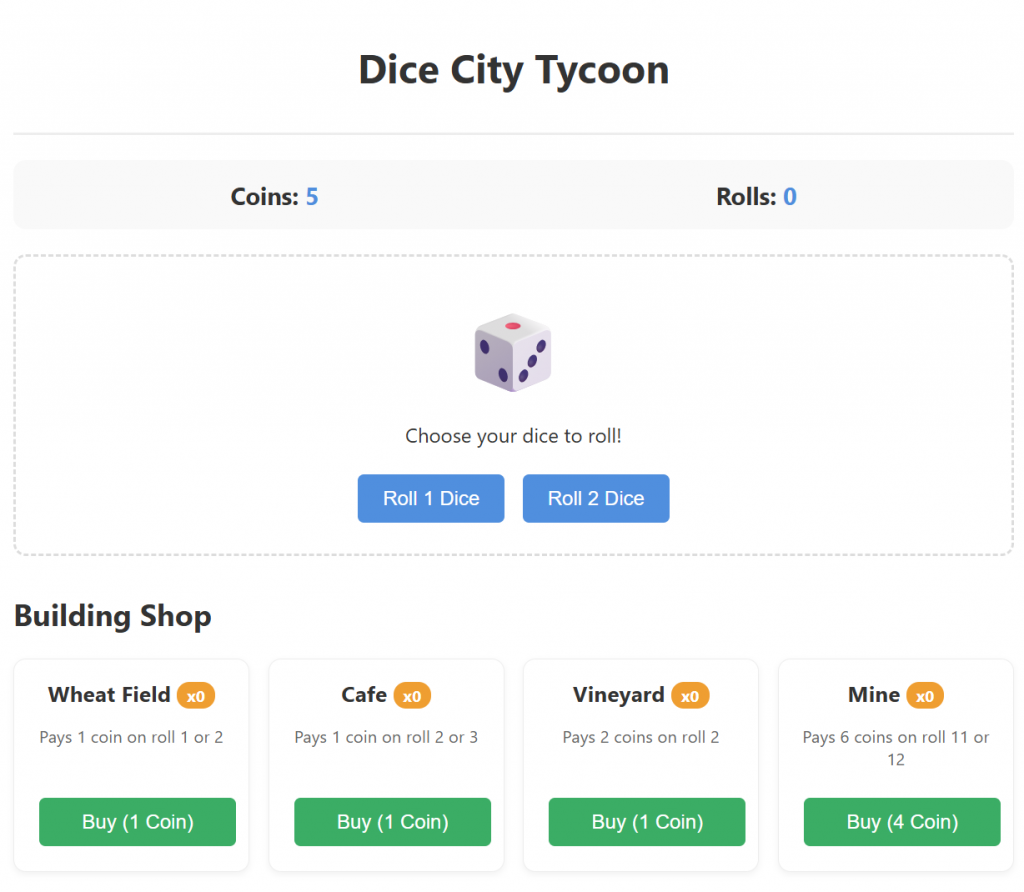The width and height of the screenshot is (1024, 892).
Task: Select the Vineyard x0 count badge
Action: [690, 695]
